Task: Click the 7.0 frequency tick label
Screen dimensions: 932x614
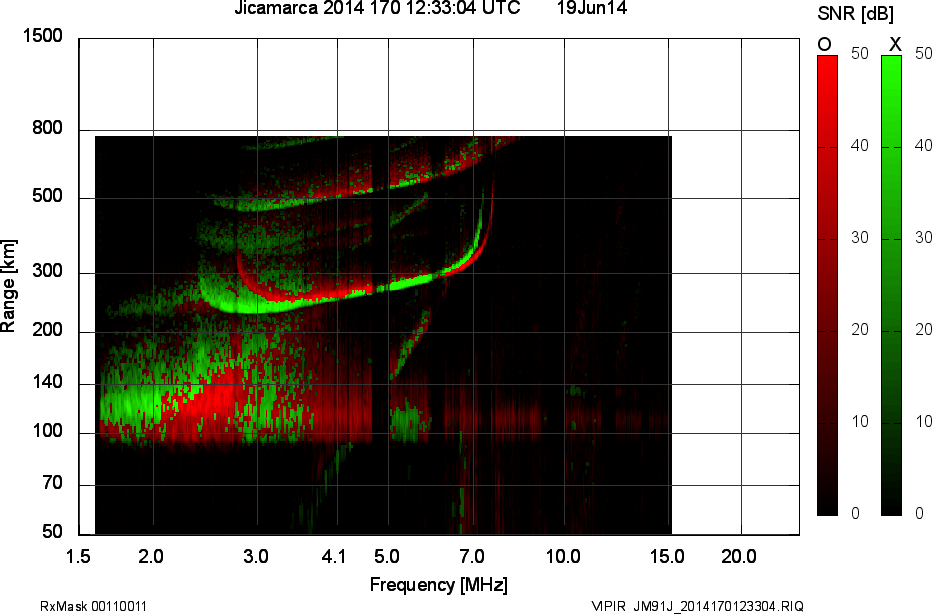Action: (472, 557)
